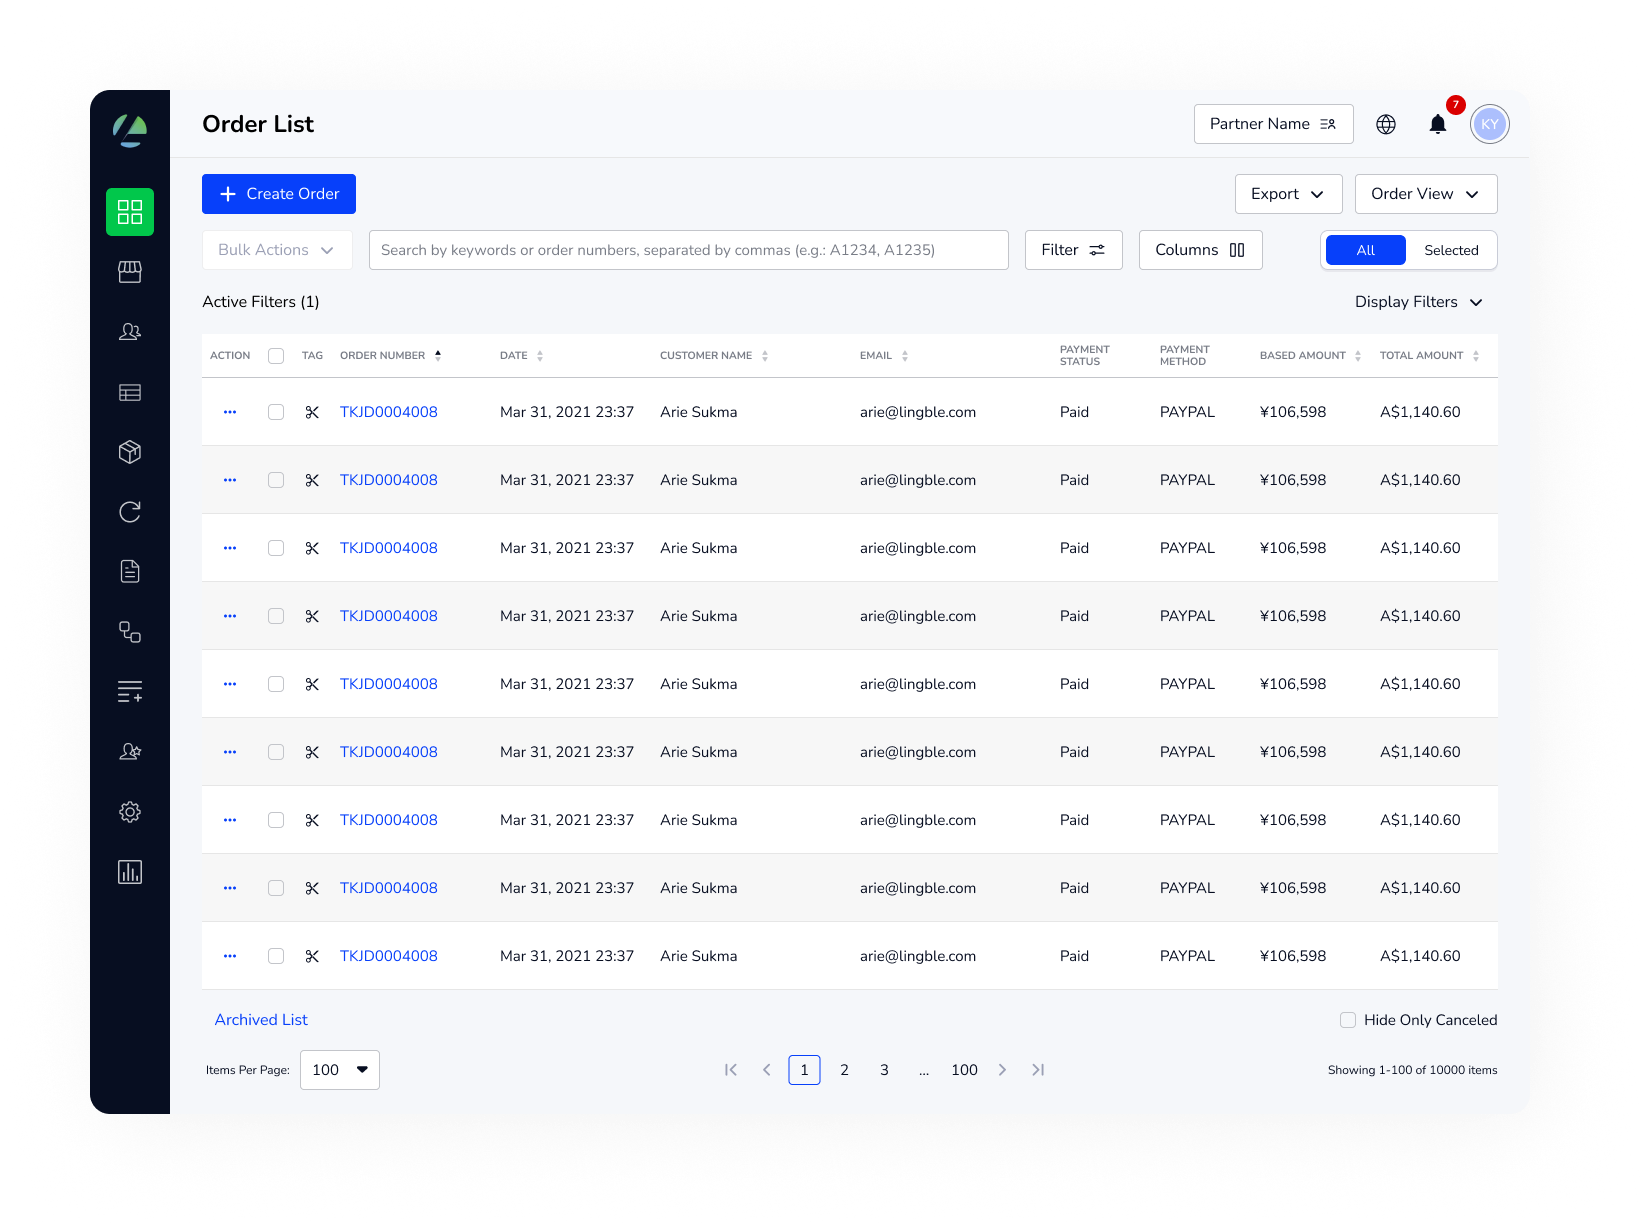
Task: Open the Columns chooser
Action: 1201,250
